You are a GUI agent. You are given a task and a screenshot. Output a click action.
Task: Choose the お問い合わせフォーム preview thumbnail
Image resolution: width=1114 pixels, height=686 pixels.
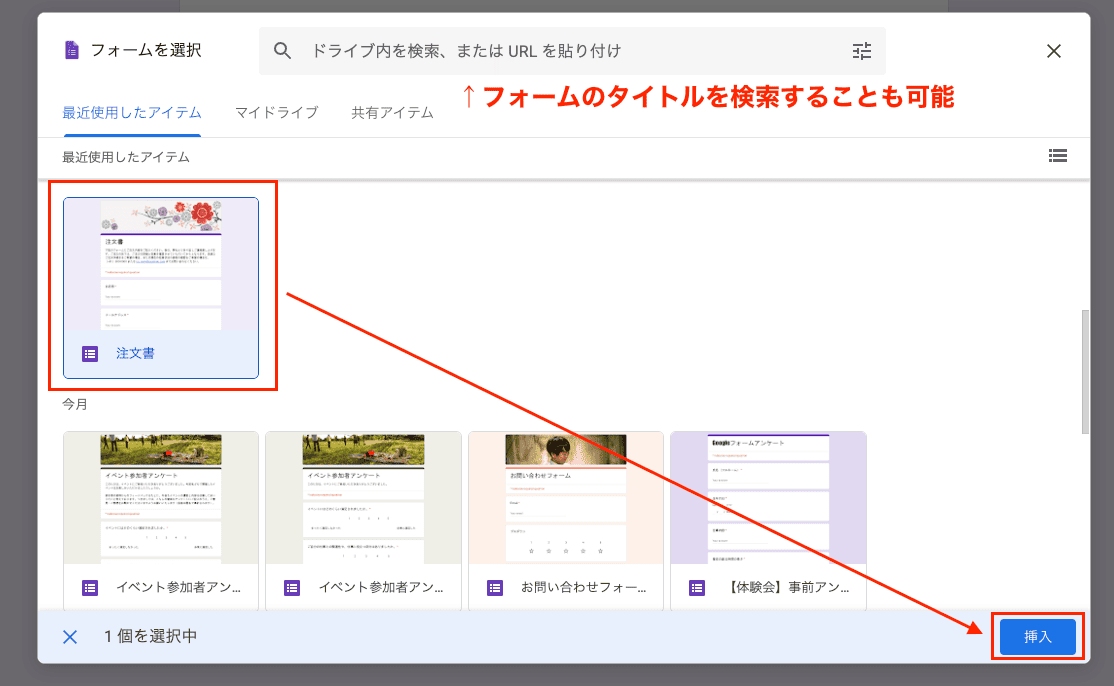[566, 498]
